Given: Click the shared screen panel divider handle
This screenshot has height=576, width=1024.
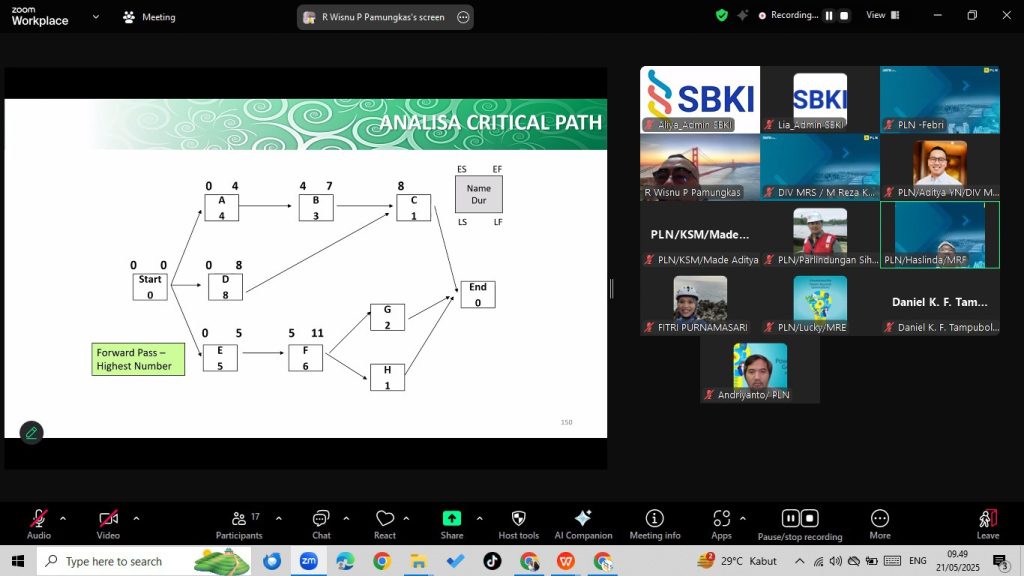Looking at the screenshot, I should (x=611, y=289).
